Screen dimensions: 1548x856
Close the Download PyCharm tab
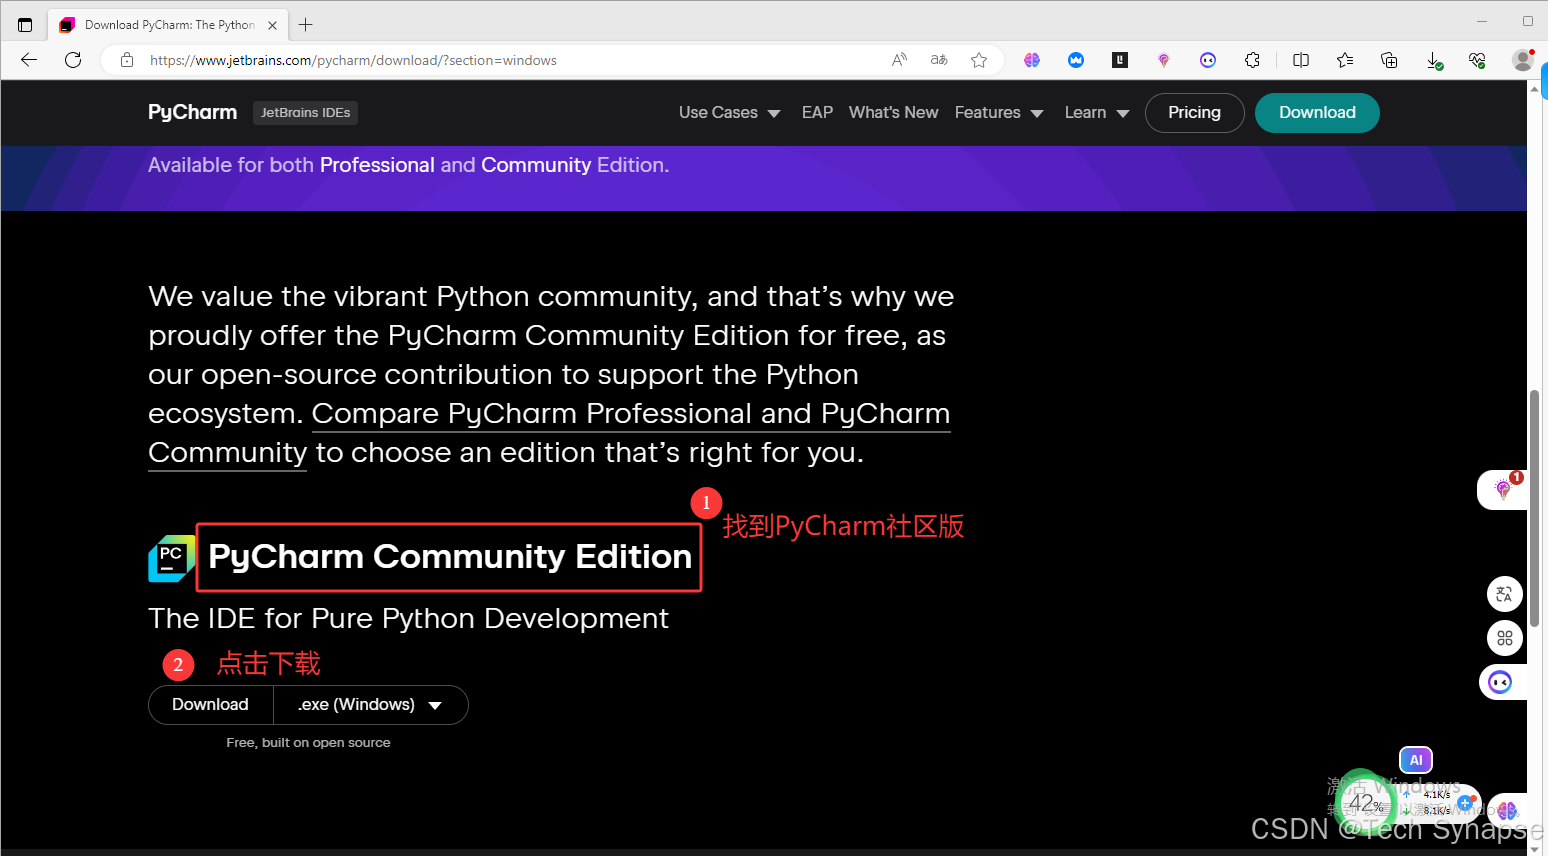tap(272, 25)
